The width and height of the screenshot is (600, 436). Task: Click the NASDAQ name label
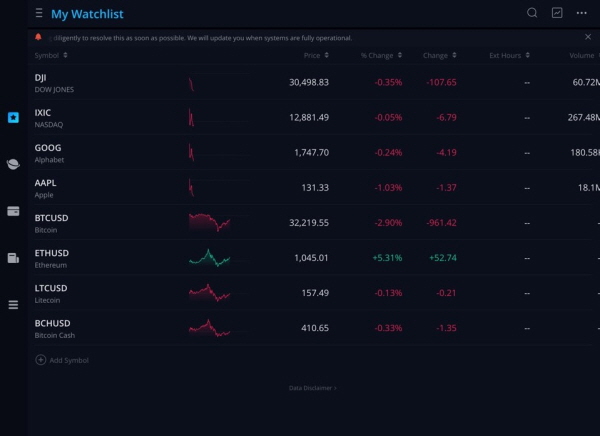pos(49,124)
